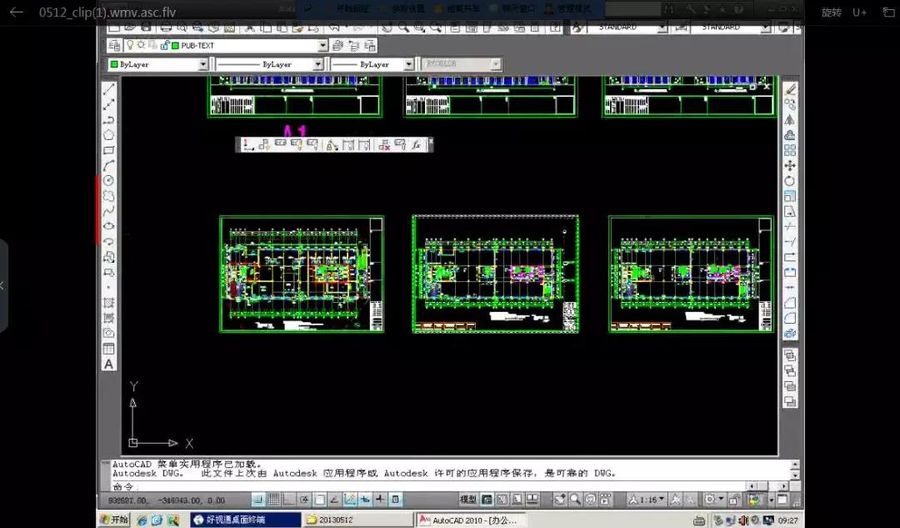900x528 pixels.
Task: Select the Trim modify tool
Action: click(x=790, y=227)
